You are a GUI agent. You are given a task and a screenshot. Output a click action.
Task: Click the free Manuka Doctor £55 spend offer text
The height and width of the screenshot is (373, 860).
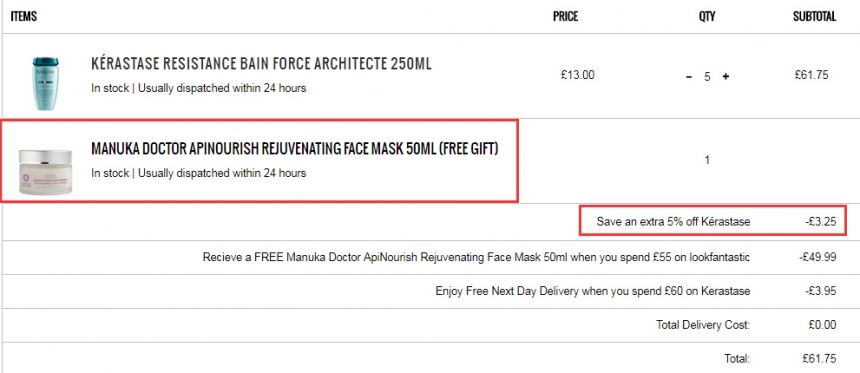pos(476,257)
